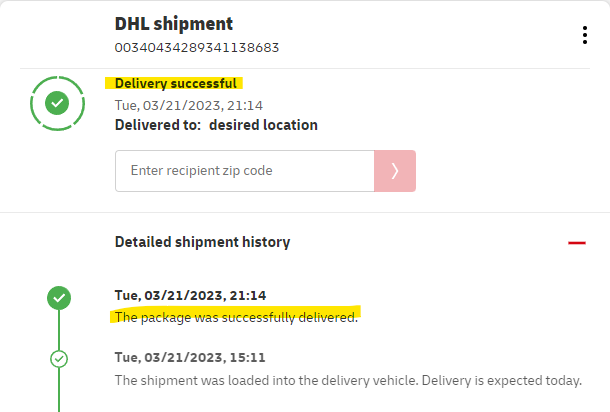Image resolution: width=610 pixels, height=412 pixels.
Task: Click the DHL shipment title
Action: (173, 23)
